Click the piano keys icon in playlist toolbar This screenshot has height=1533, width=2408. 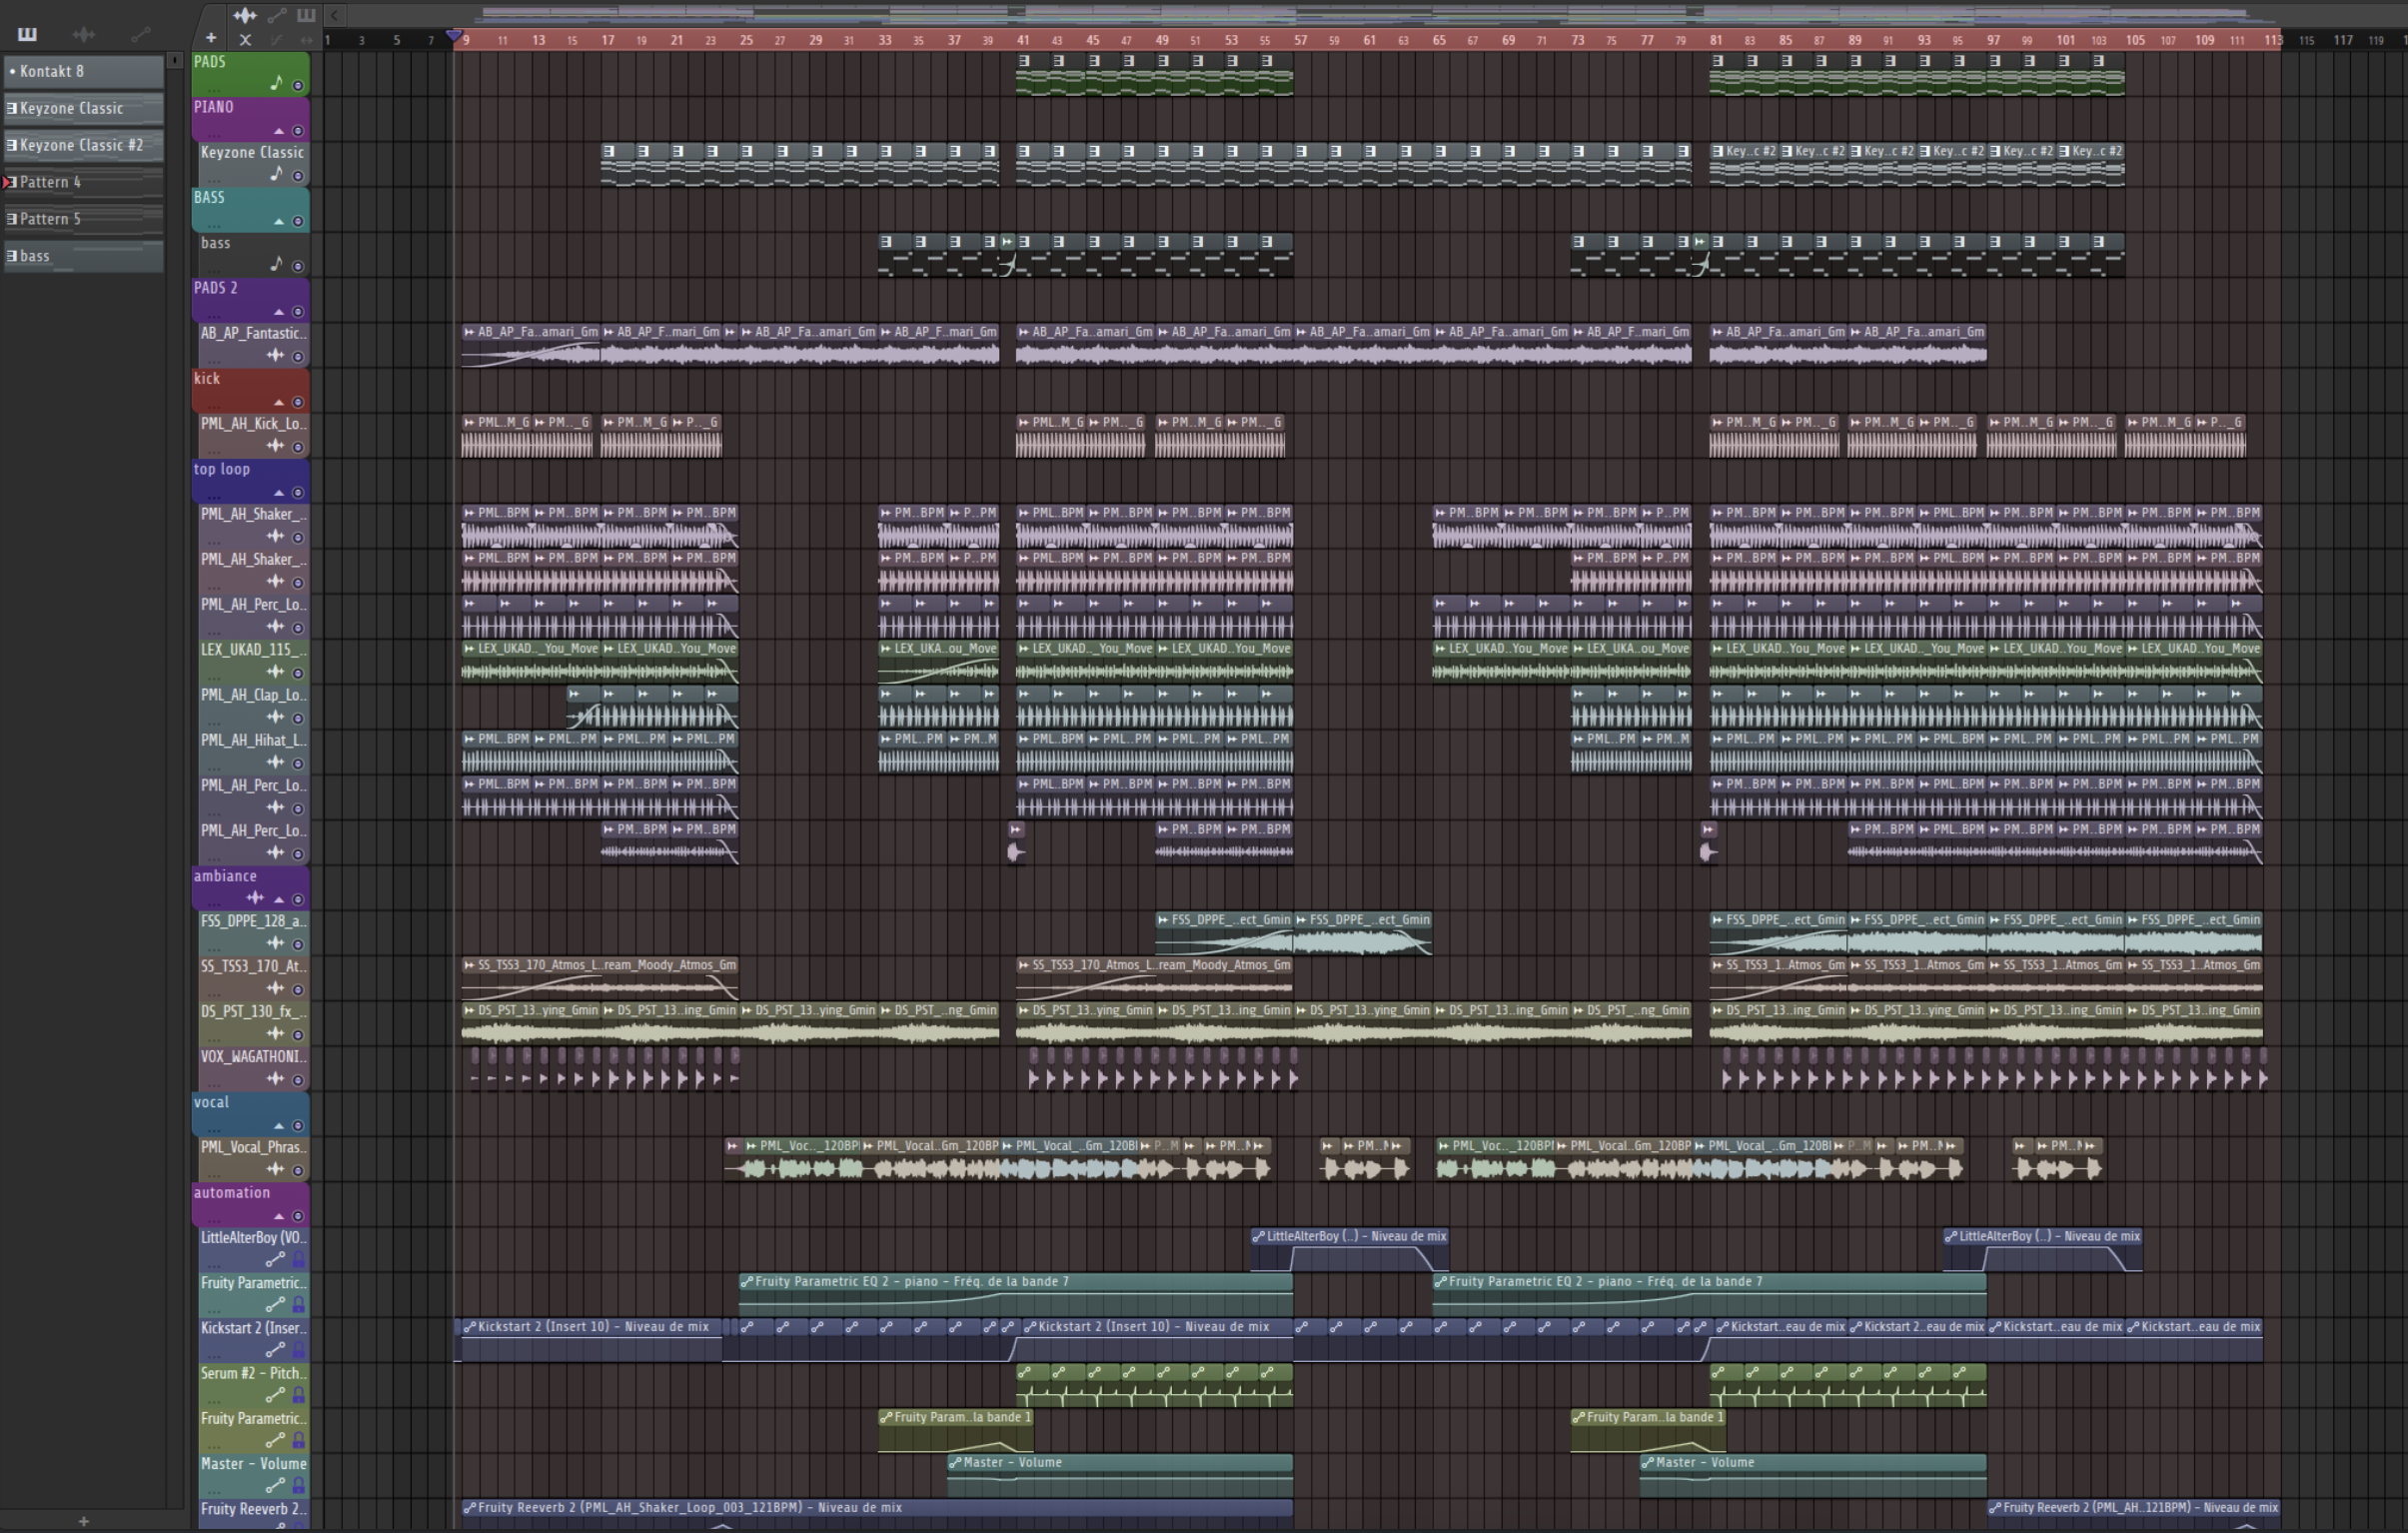(x=306, y=15)
